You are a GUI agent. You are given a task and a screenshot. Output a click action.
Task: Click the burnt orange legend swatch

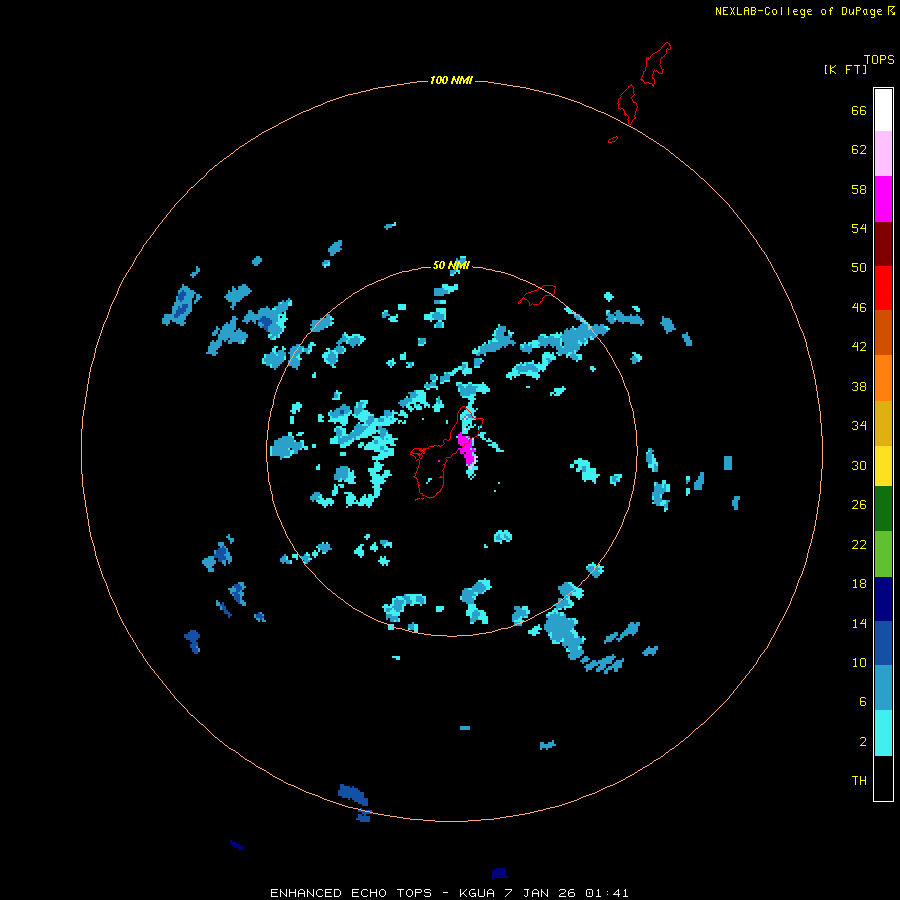pos(883,332)
